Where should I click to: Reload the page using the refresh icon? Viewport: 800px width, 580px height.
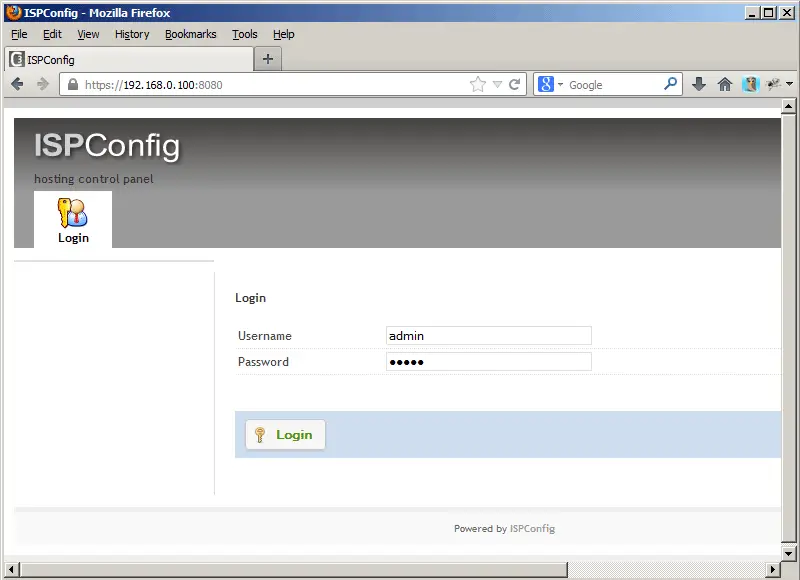[515, 85]
